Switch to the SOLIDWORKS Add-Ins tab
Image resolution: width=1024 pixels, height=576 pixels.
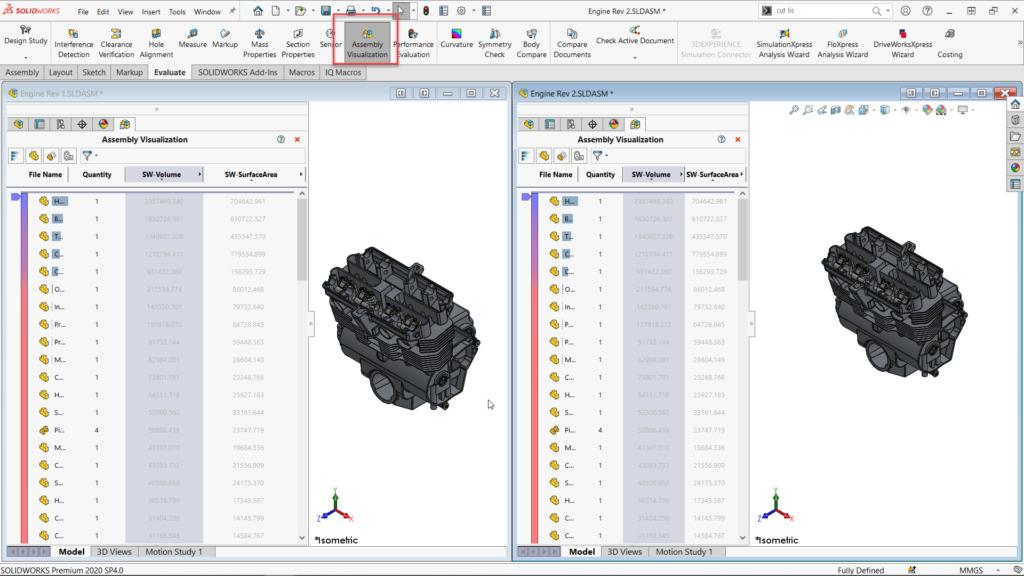238,72
